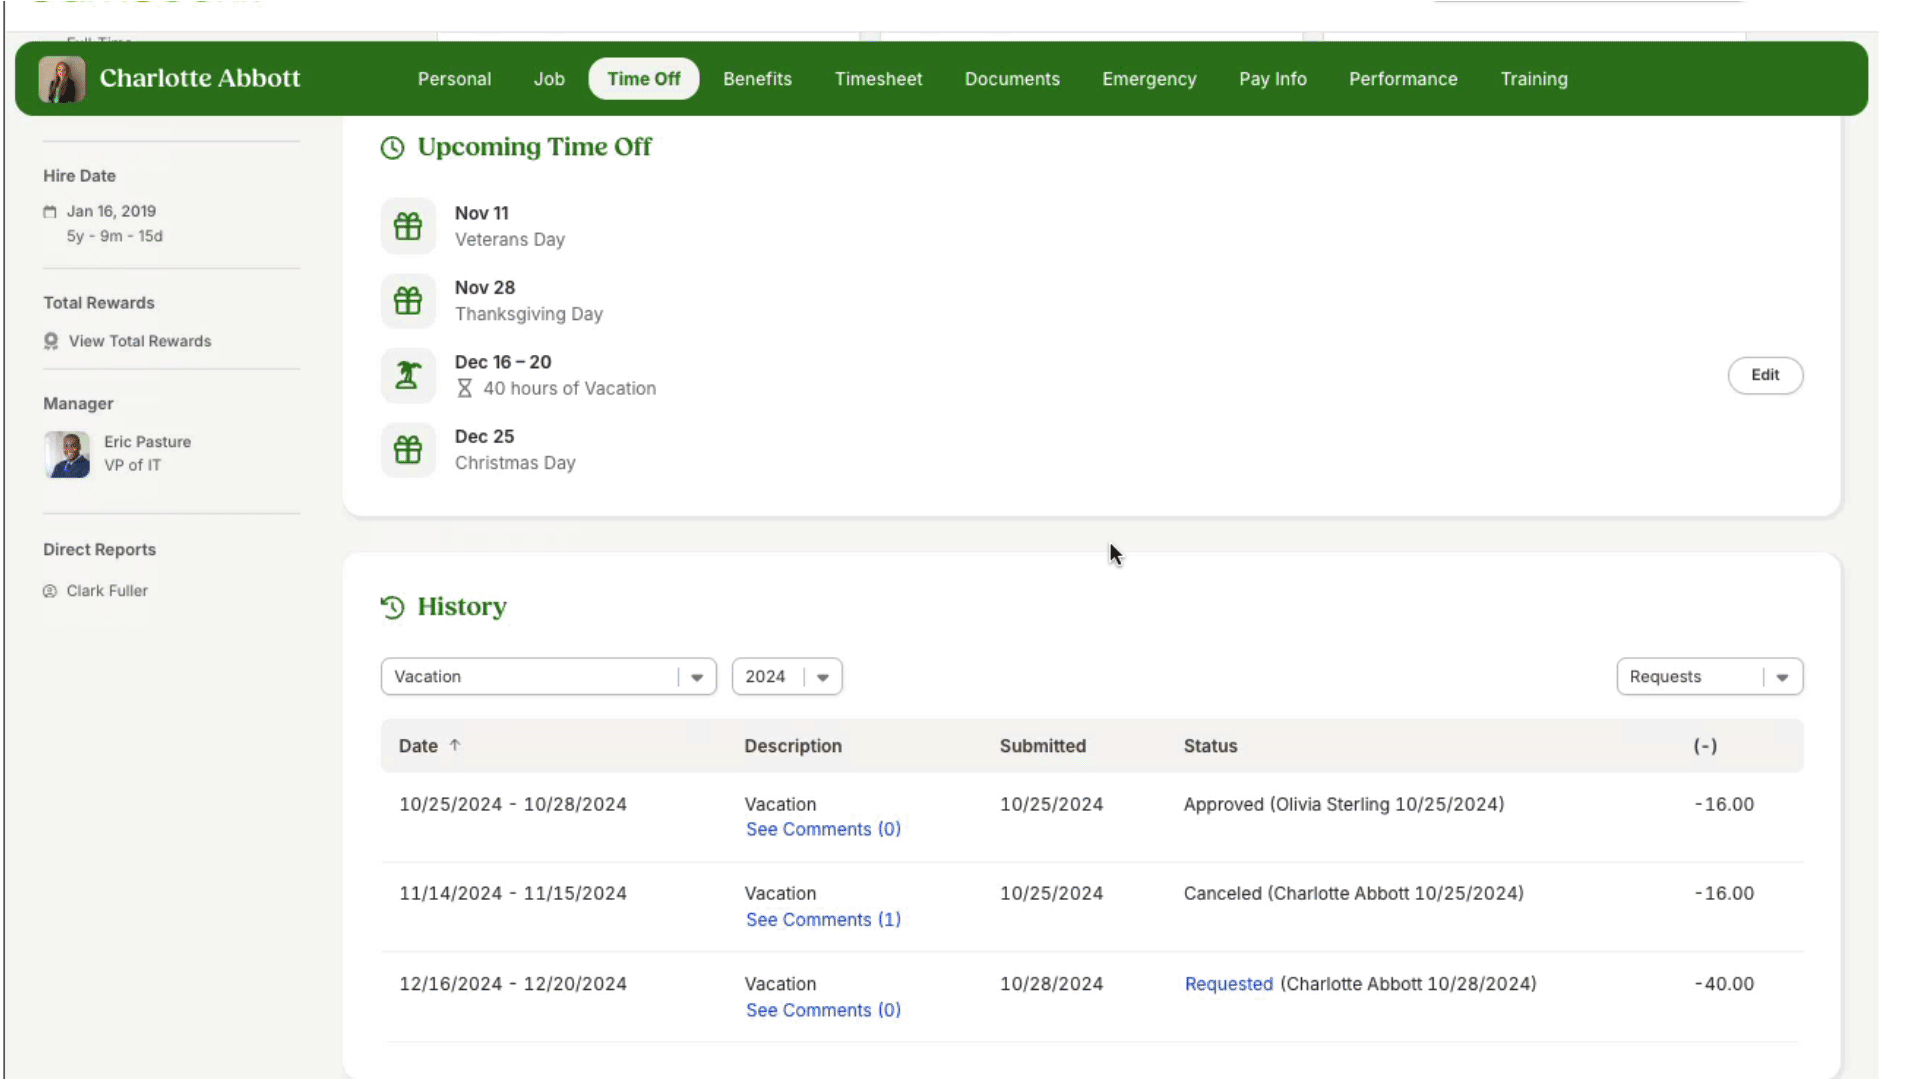
Task: Open manager Eric Pasture's profile
Action: click(x=147, y=442)
